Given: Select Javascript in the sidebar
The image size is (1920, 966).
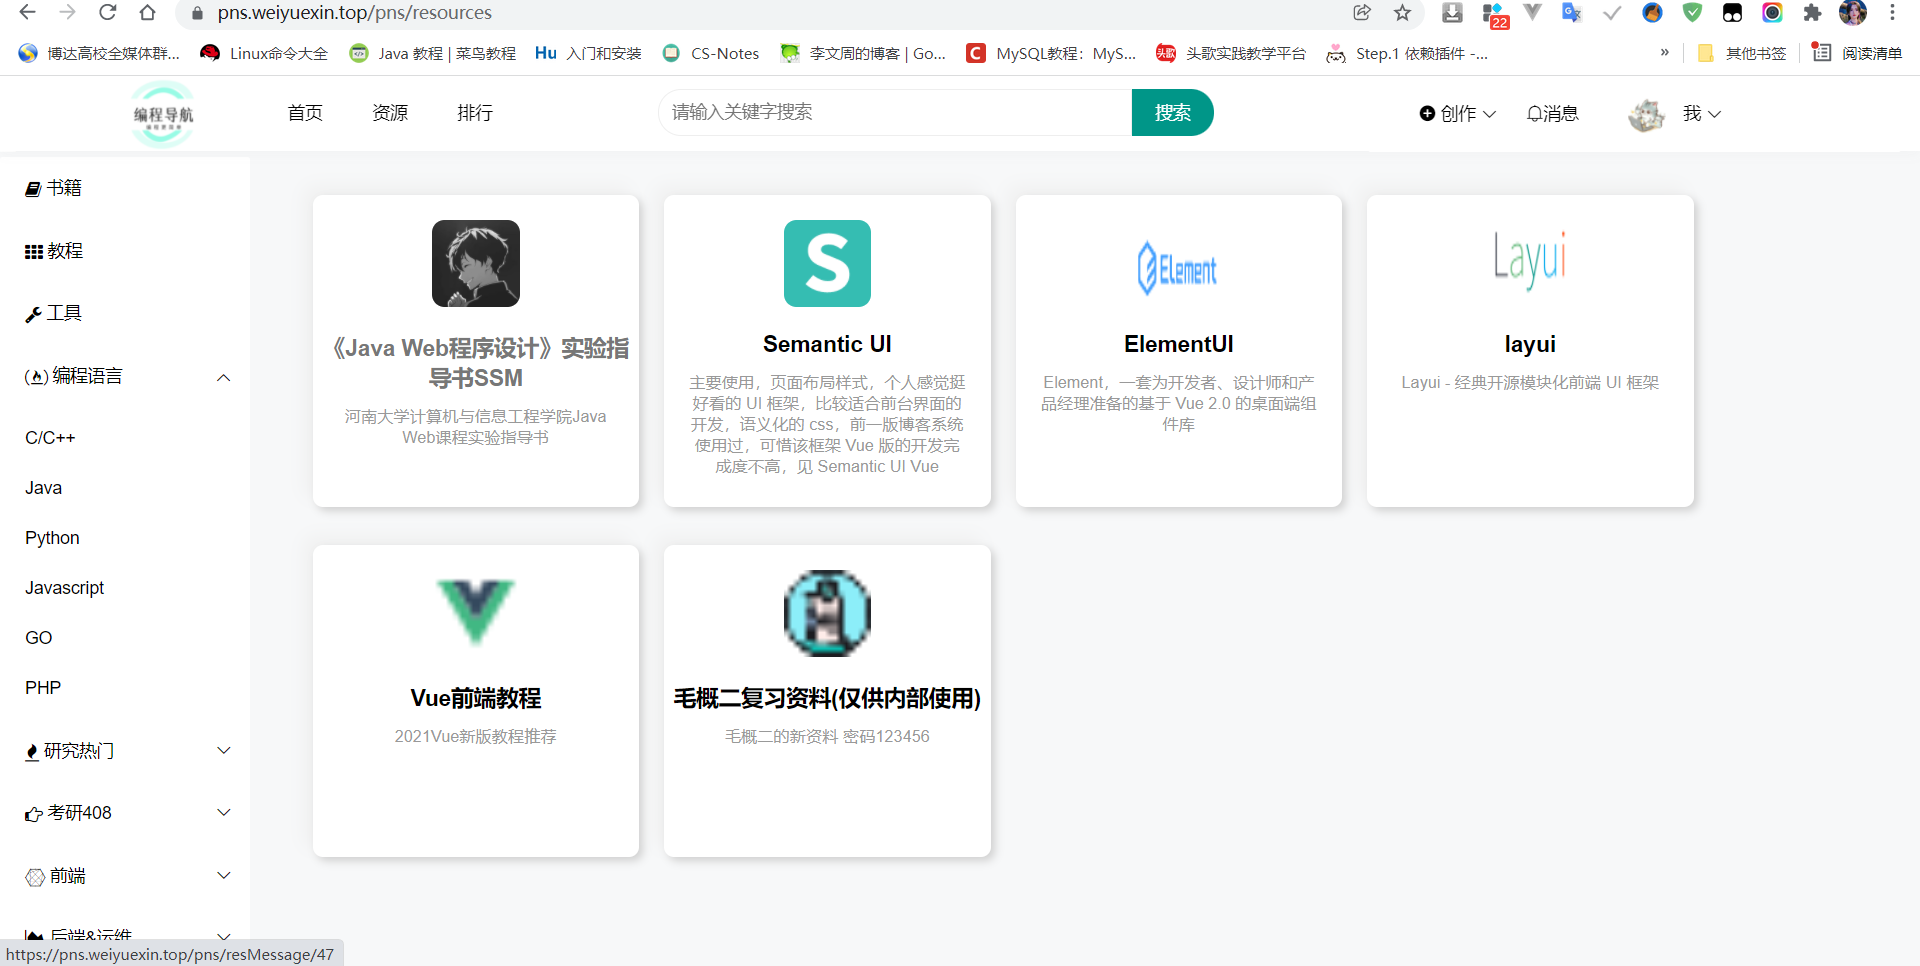Looking at the screenshot, I should click(64, 588).
